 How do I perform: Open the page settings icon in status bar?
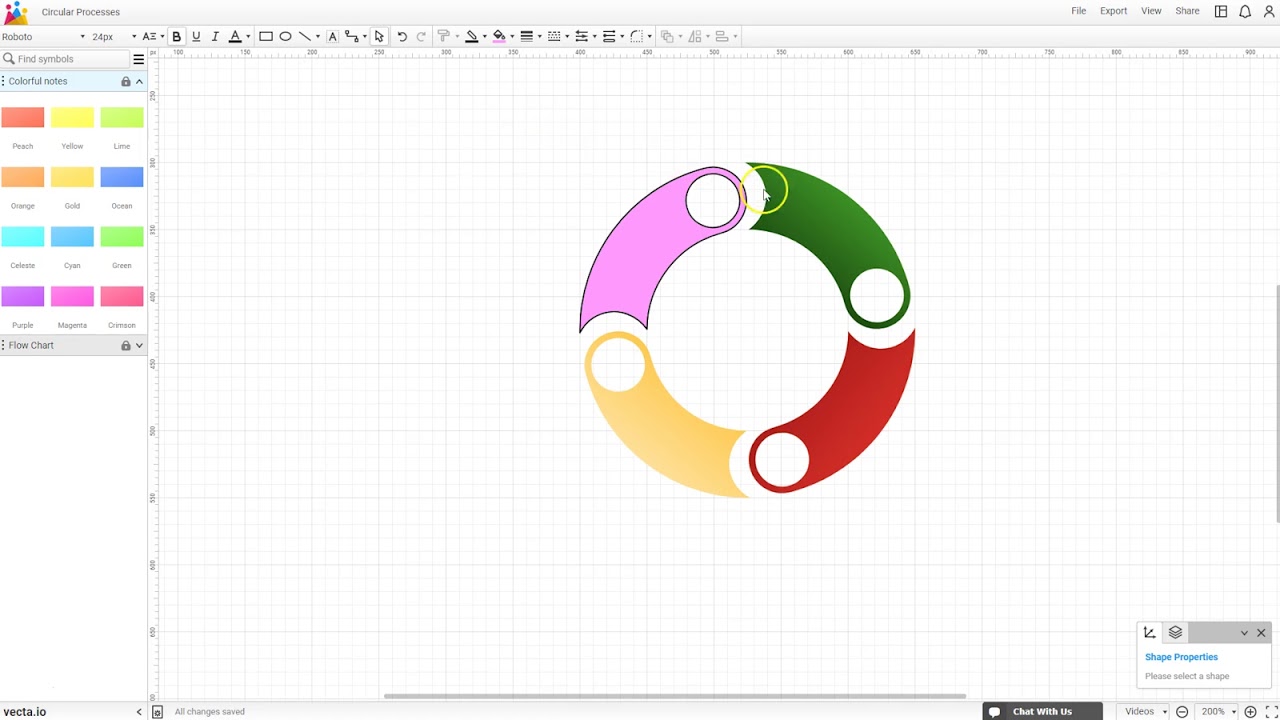[157, 712]
